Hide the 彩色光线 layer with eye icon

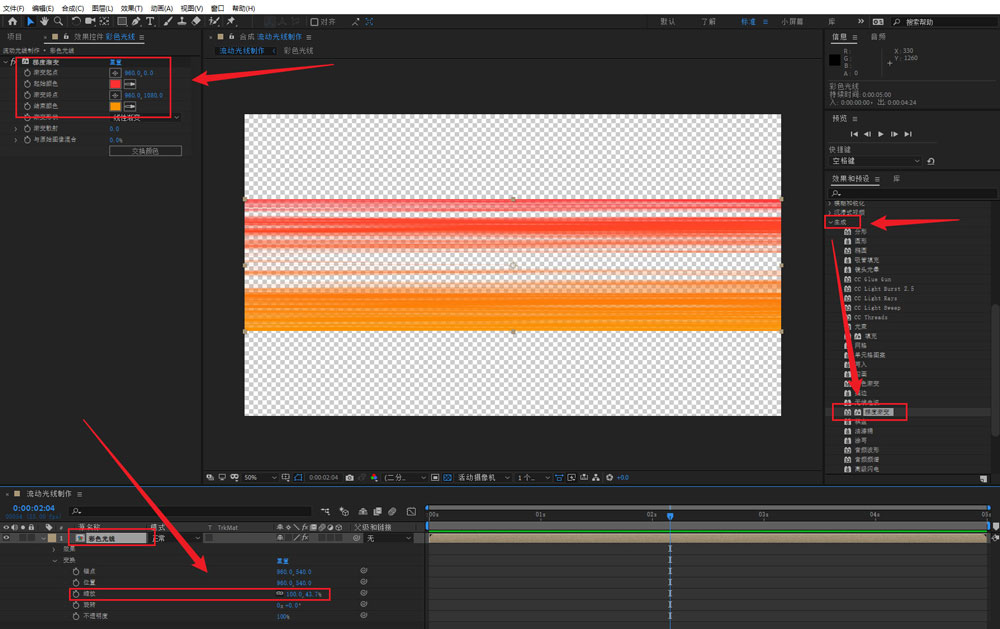[7, 538]
